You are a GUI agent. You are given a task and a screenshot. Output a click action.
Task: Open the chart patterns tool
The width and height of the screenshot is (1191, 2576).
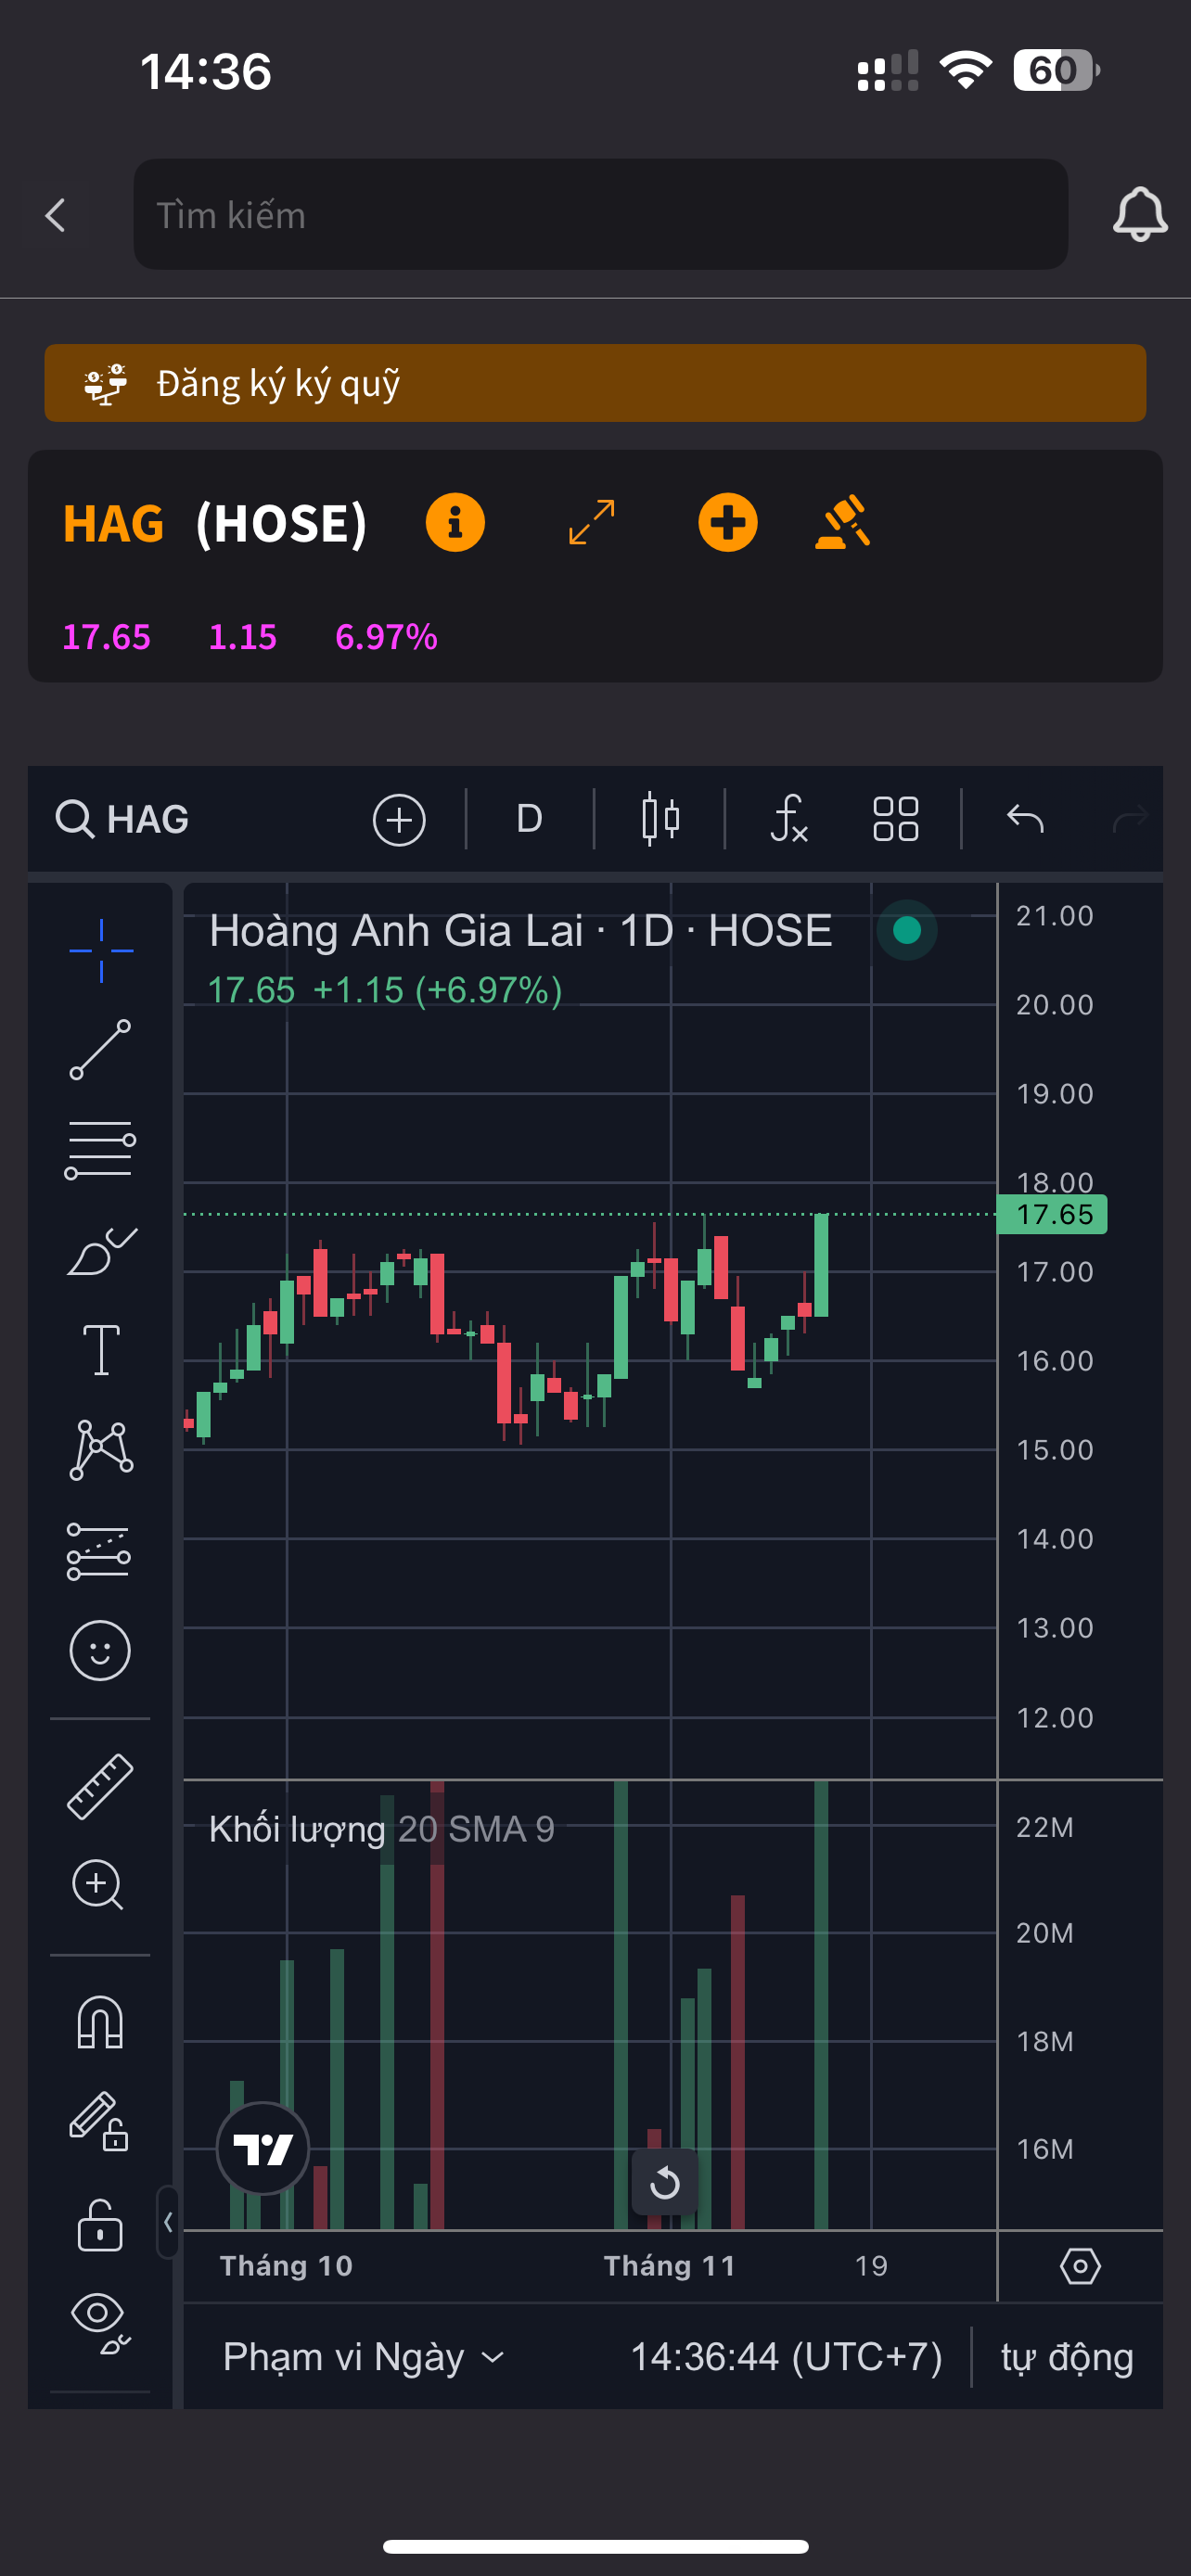click(x=100, y=1449)
